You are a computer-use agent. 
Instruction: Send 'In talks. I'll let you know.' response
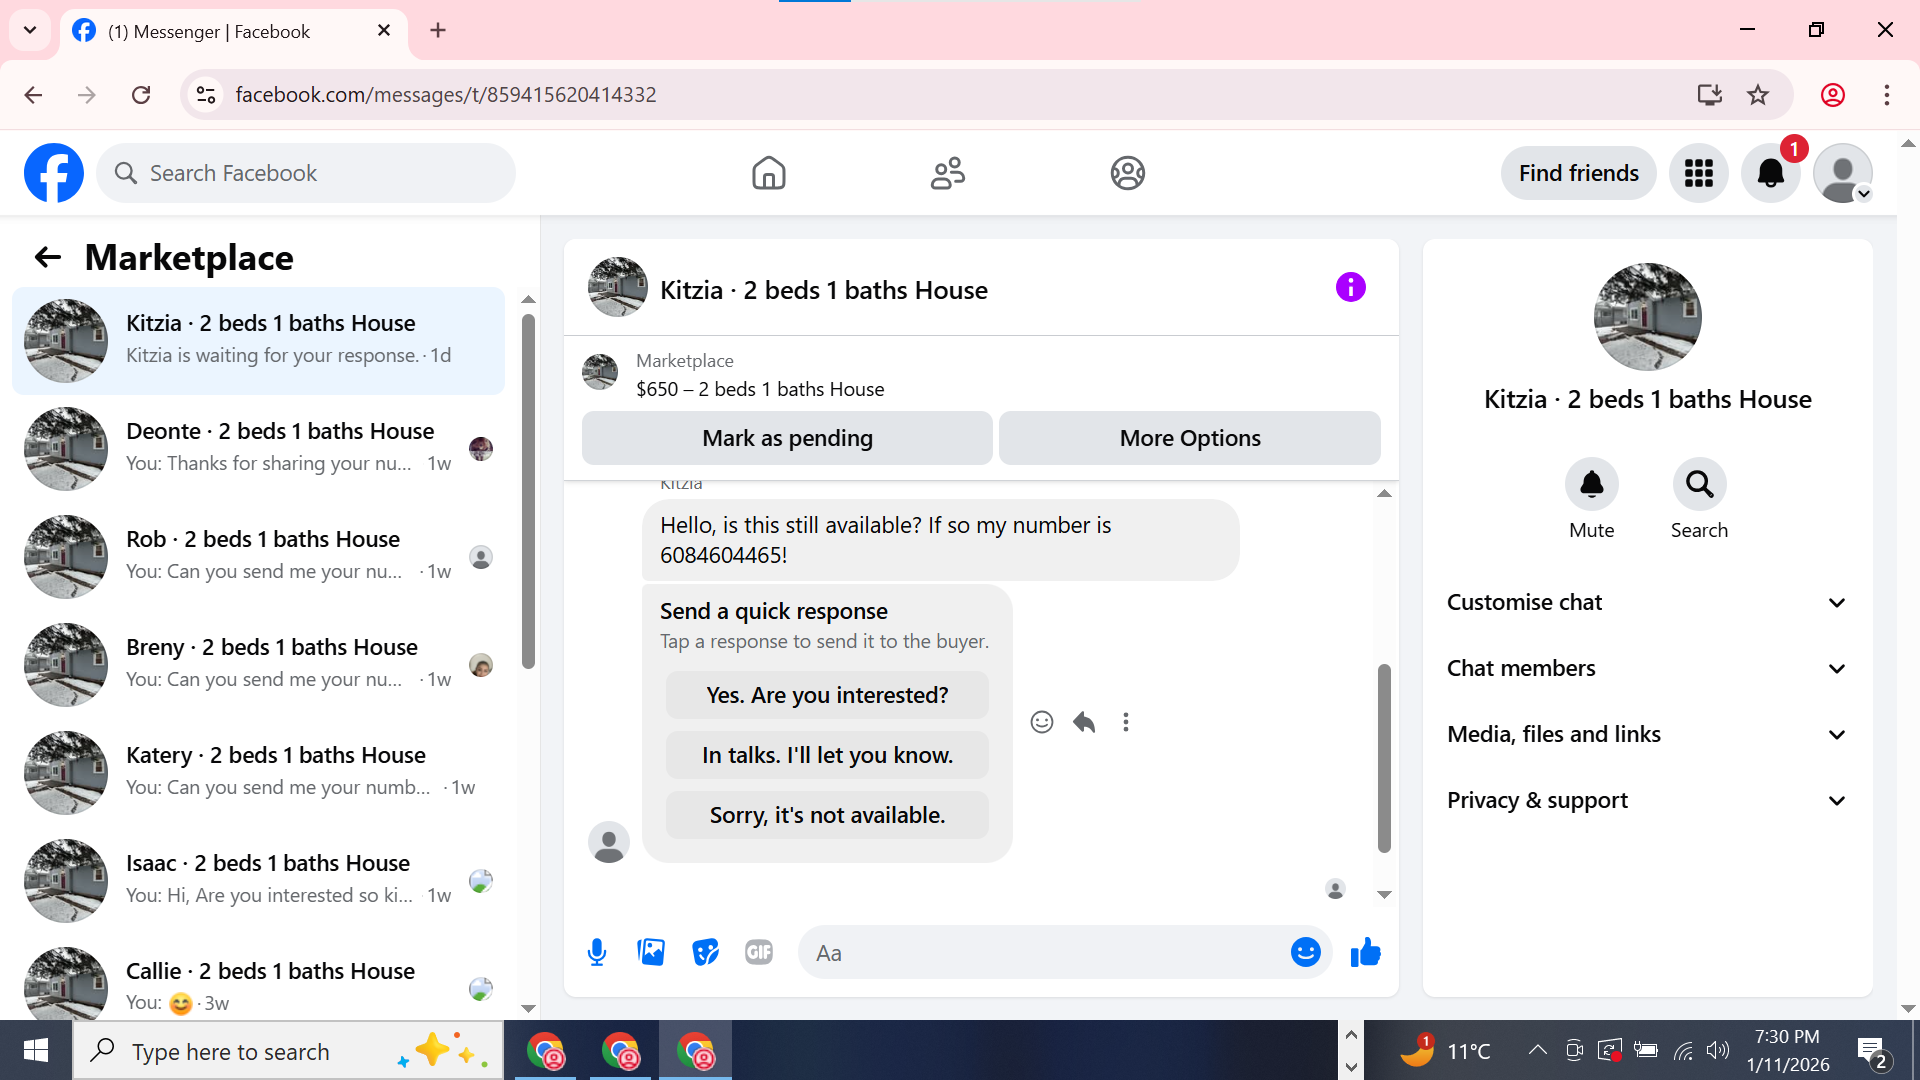pos(827,755)
